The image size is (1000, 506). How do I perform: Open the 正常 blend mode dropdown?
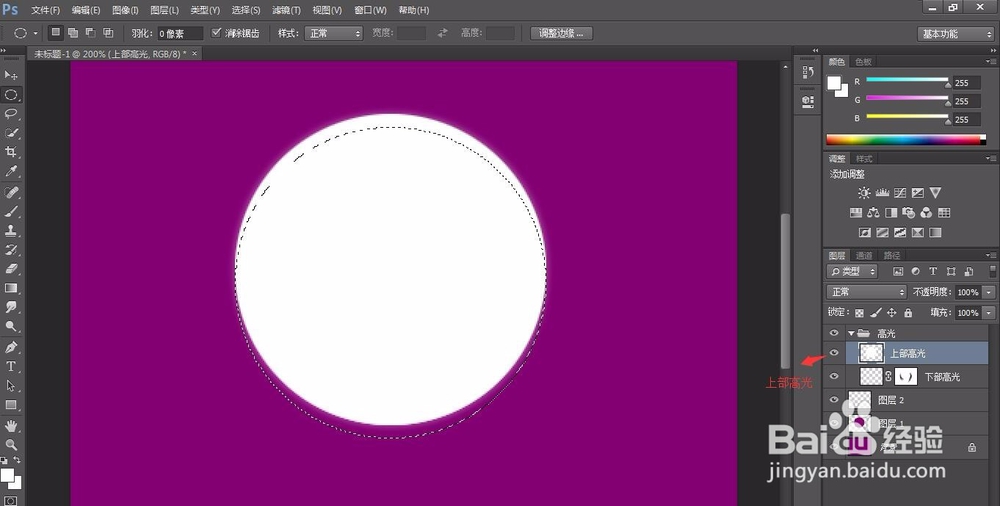point(867,292)
